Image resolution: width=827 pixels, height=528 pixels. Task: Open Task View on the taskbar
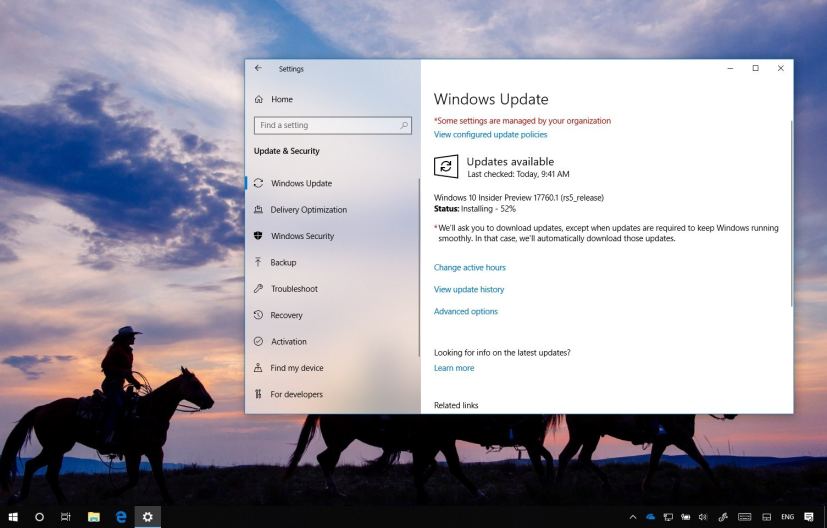[x=66, y=517]
